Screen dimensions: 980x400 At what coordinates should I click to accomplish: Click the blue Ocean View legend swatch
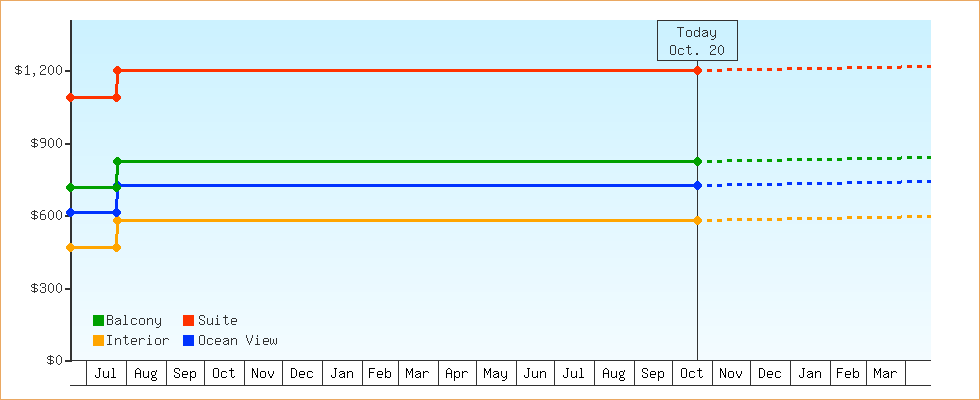click(x=189, y=340)
